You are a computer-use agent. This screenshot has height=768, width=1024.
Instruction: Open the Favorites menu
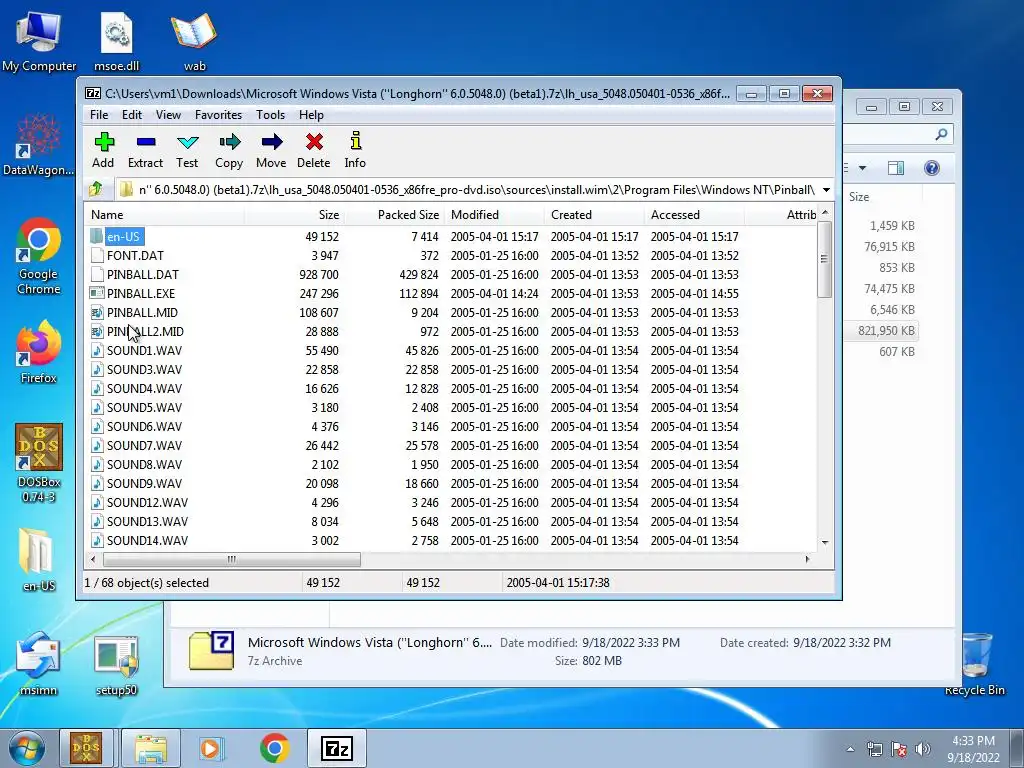(x=218, y=115)
